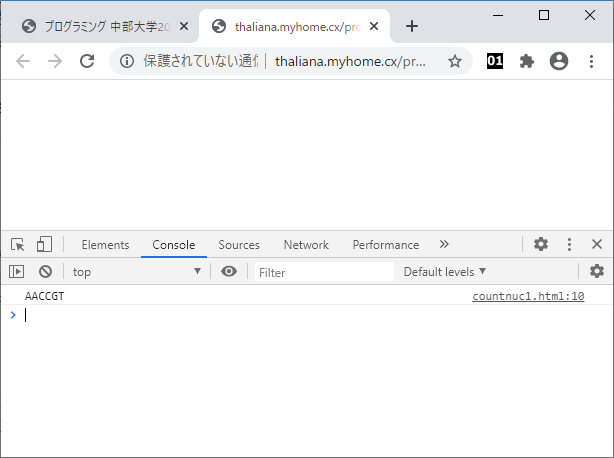Bookmark this page with the star icon
The width and height of the screenshot is (614, 458).
tap(455, 61)
